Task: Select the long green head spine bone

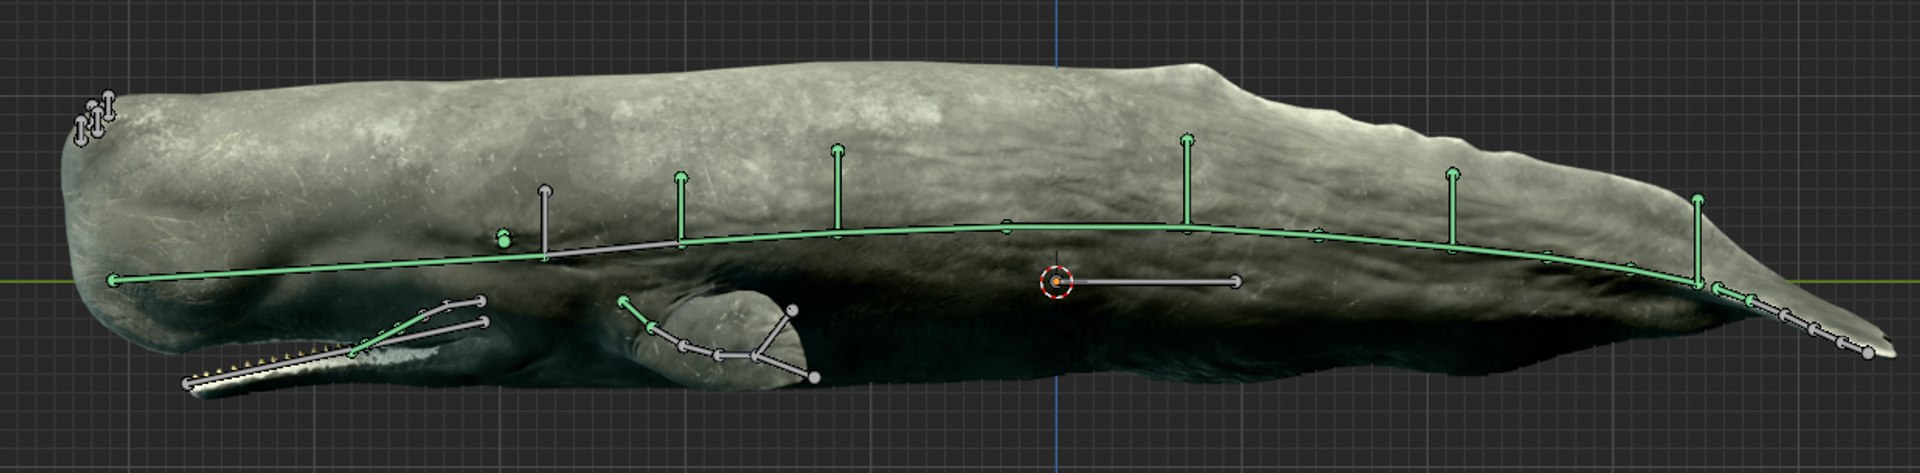Action: pos(328,269)
